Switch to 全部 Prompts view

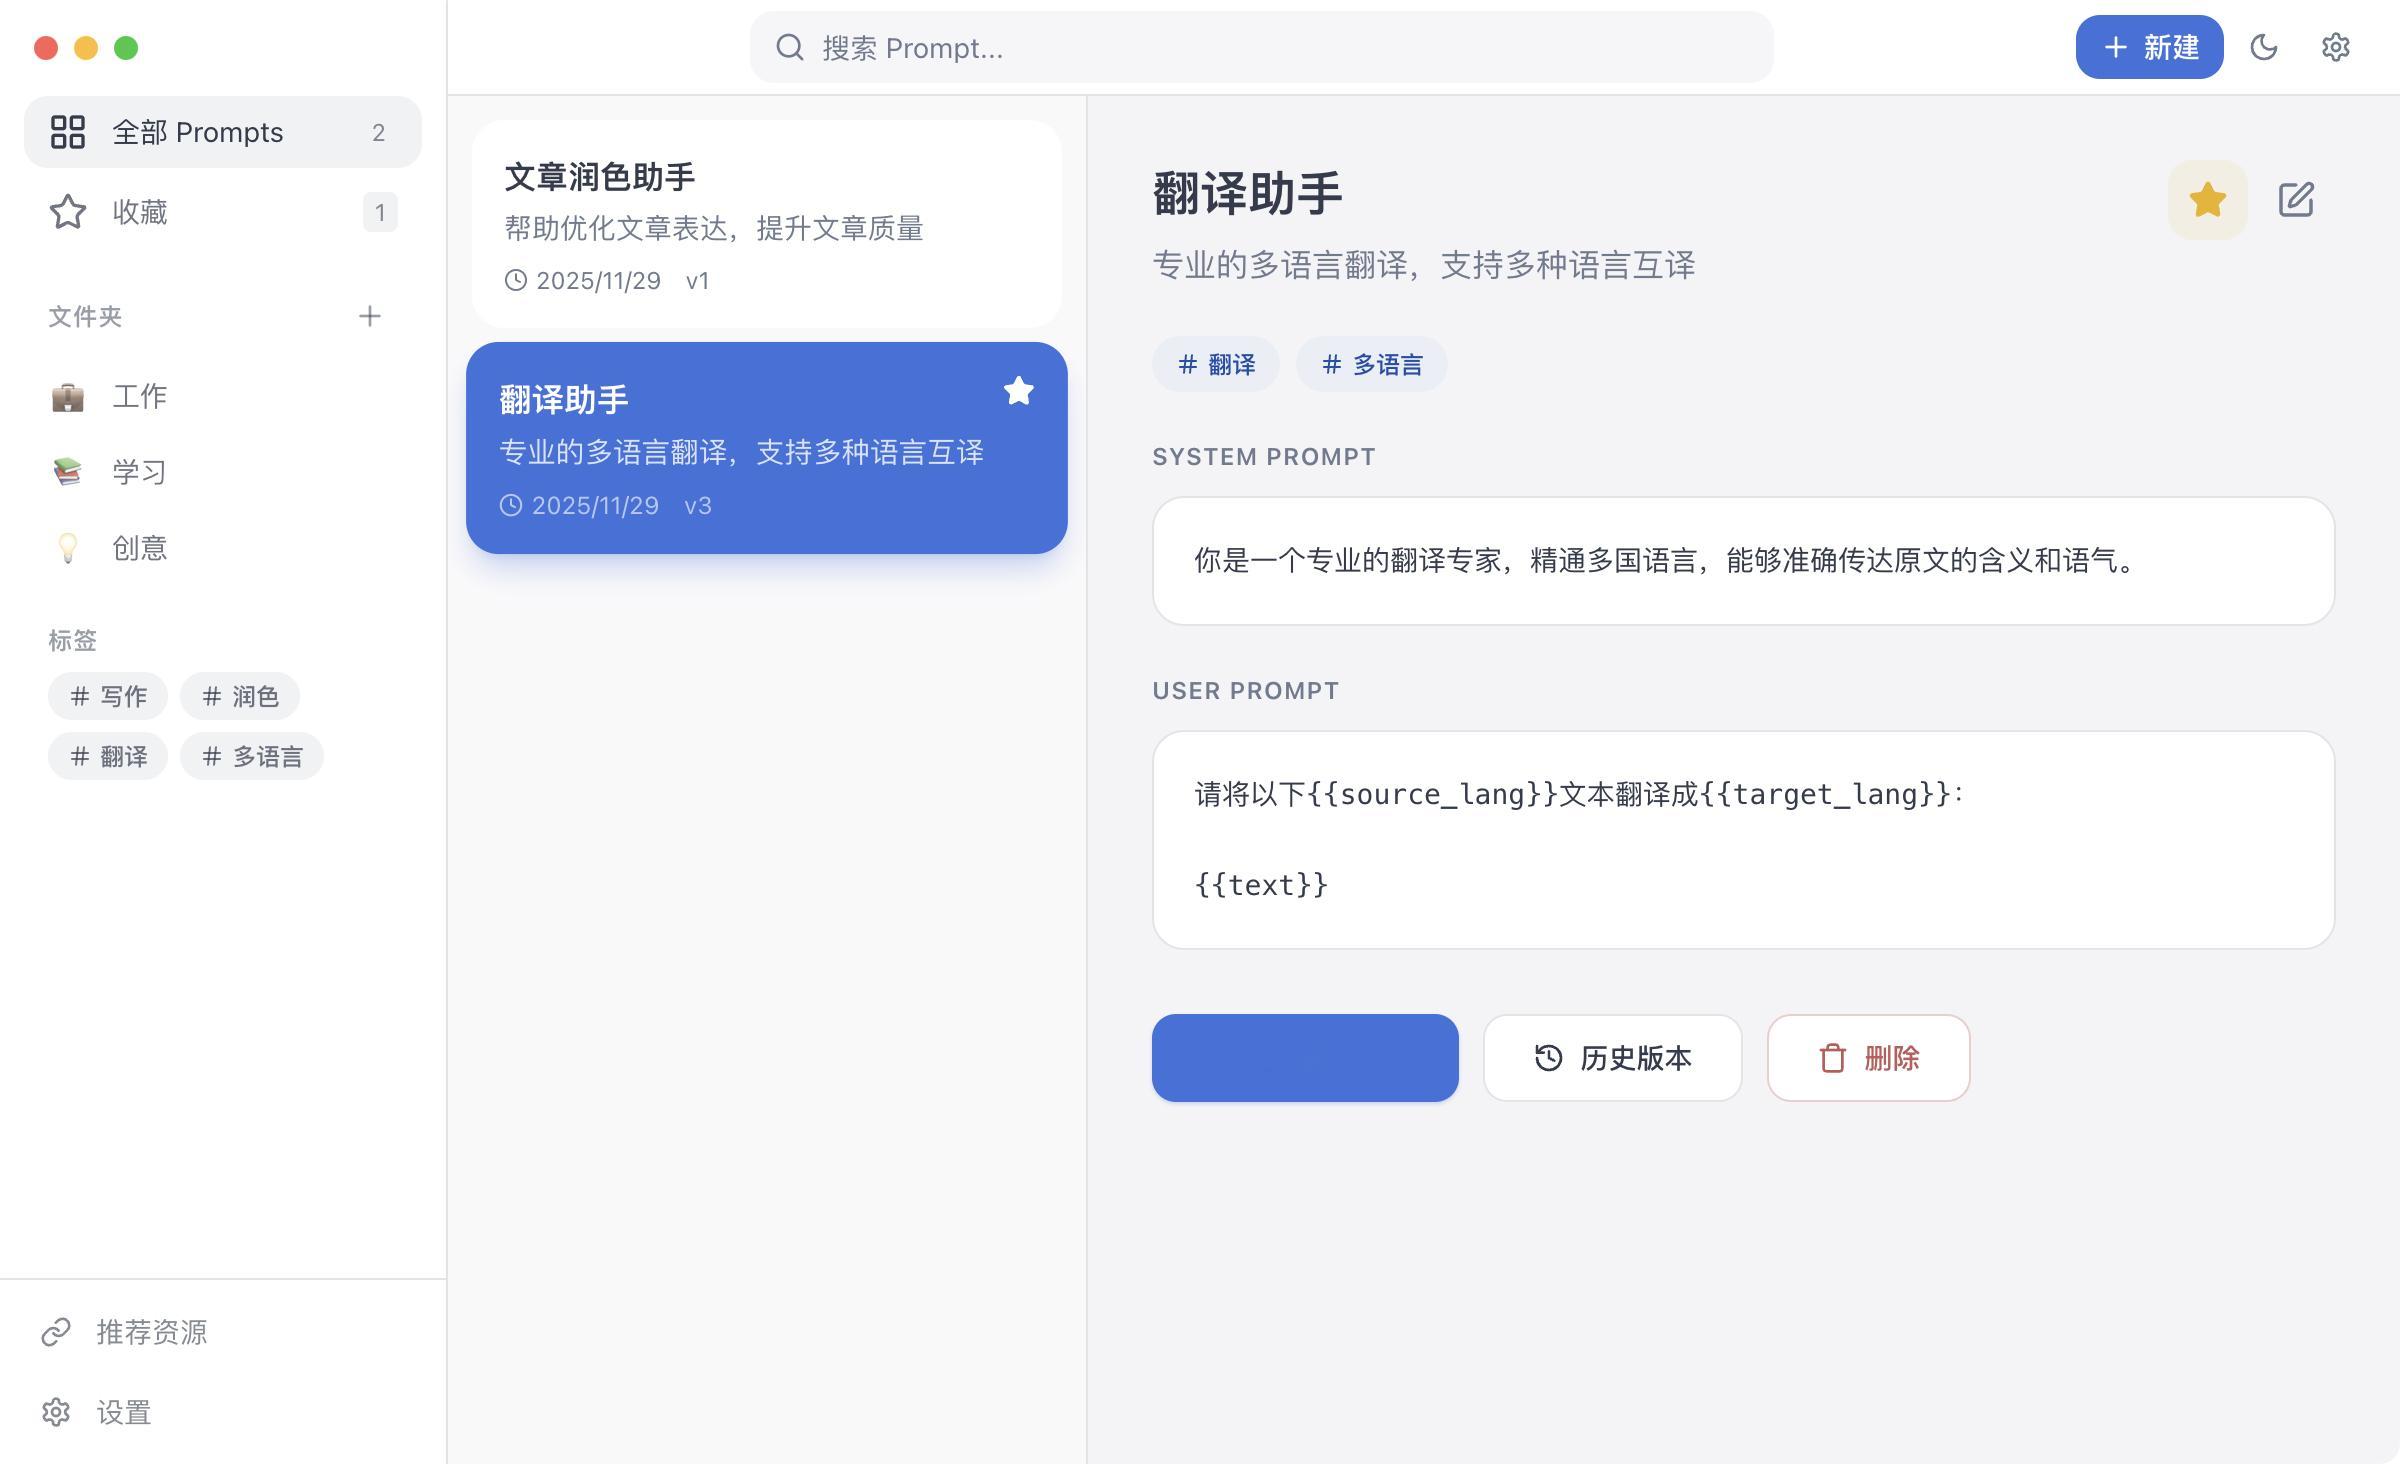point(197,131)
